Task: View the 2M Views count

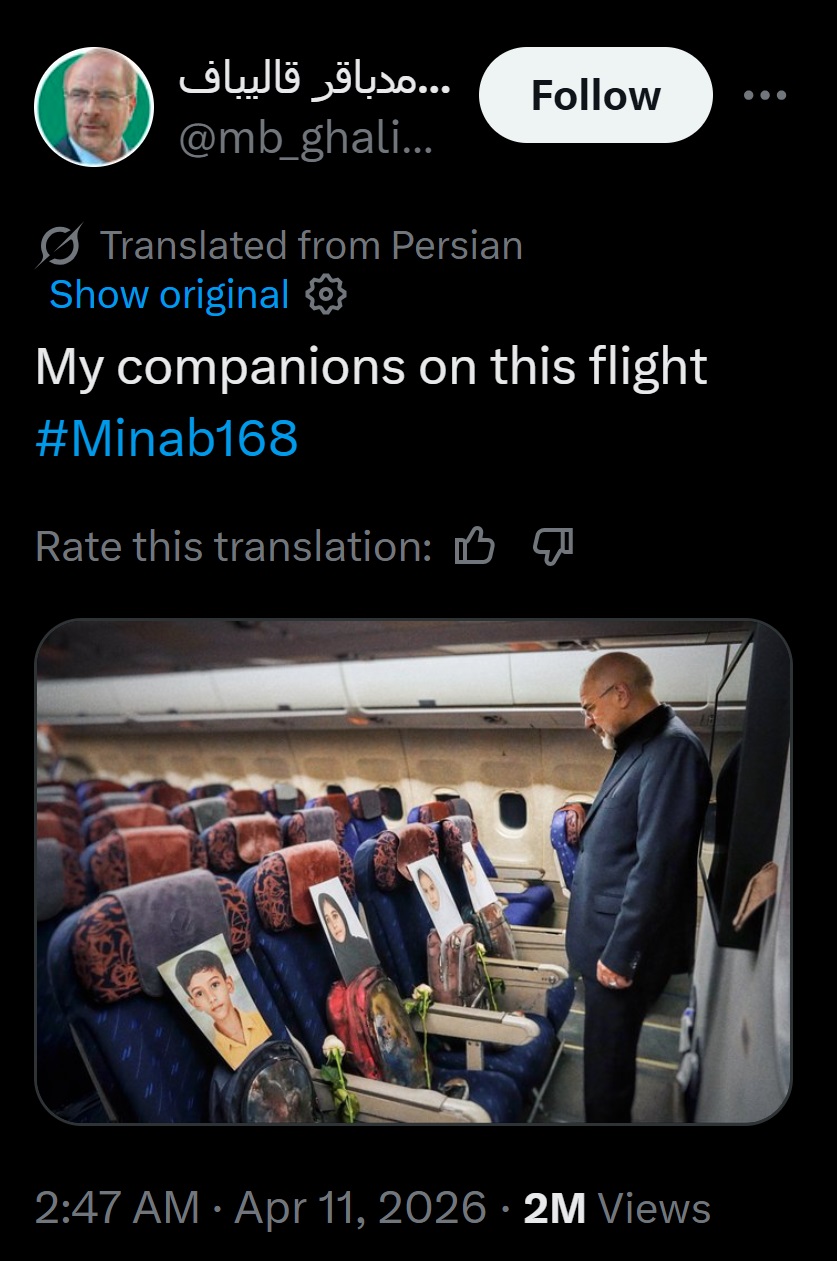Action: click(617, 1208)
